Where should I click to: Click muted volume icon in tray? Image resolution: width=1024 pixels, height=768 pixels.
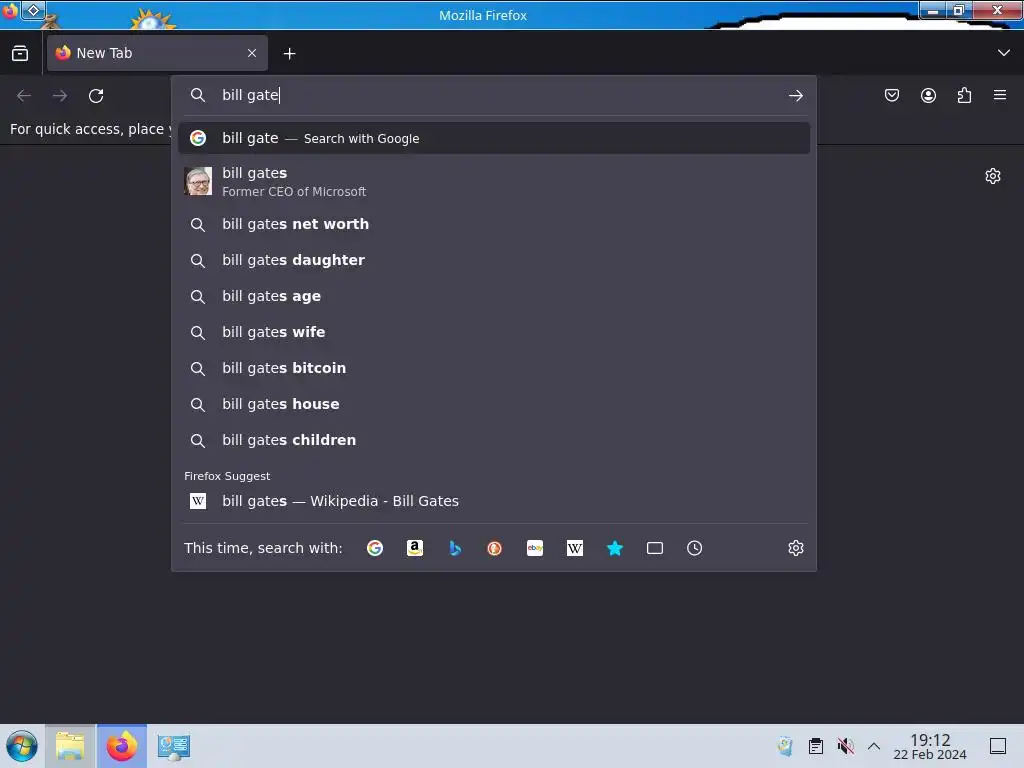(846, 746)
